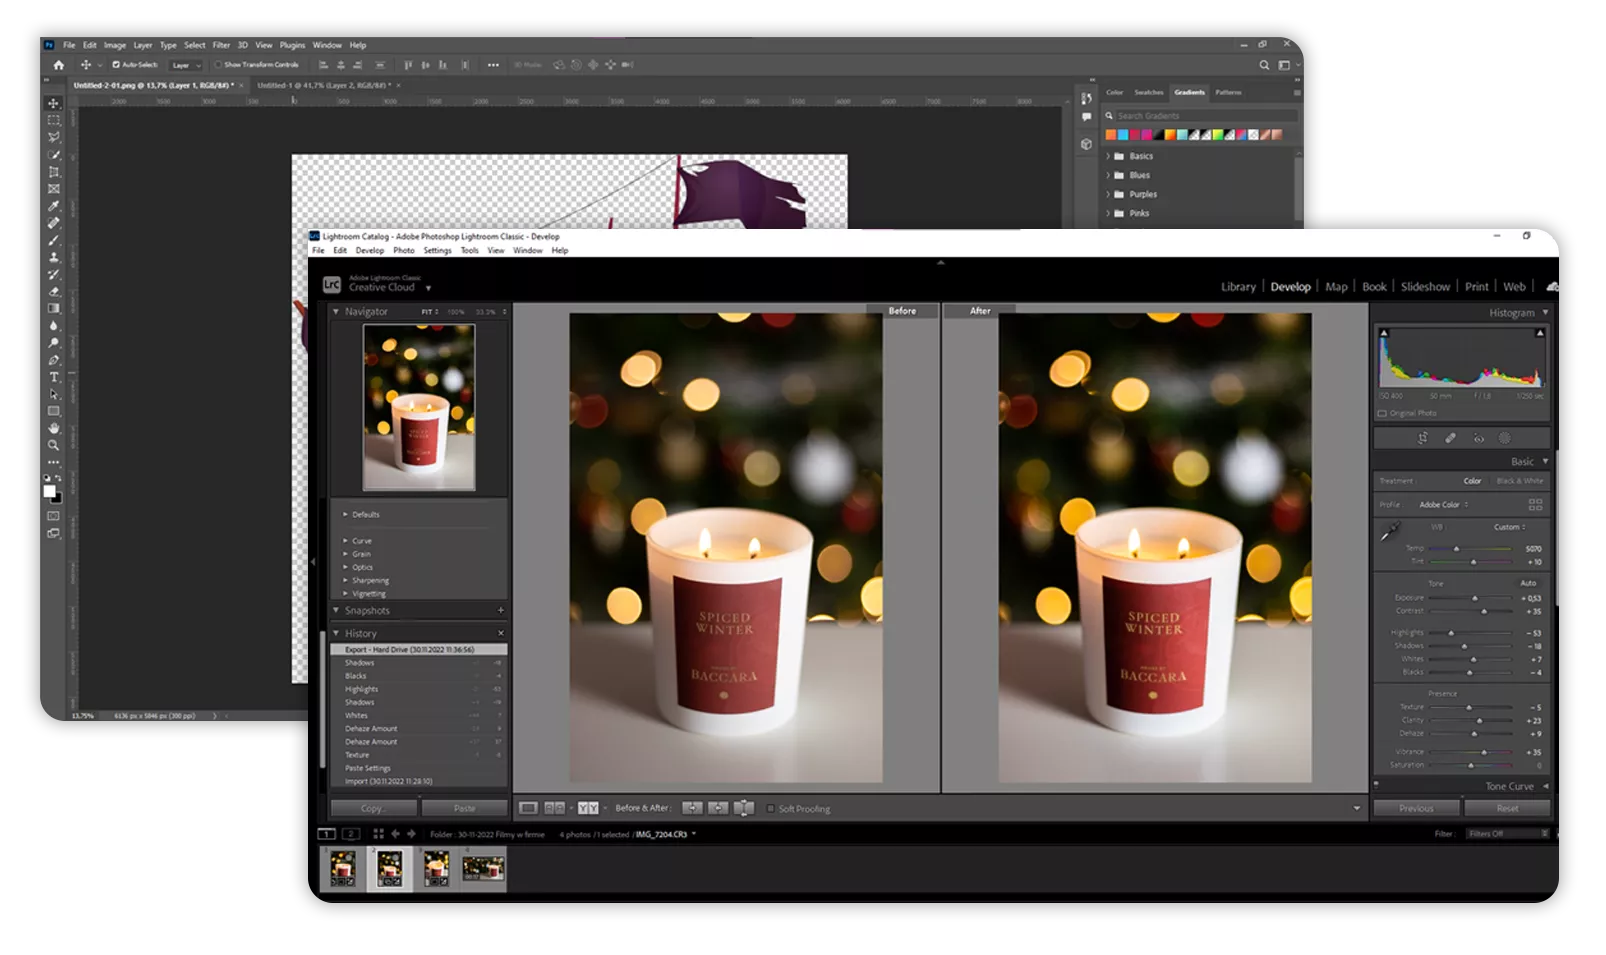
Task: Select the Frame tool in Photoshop toolbar
Action: click(x=54, y=189)
